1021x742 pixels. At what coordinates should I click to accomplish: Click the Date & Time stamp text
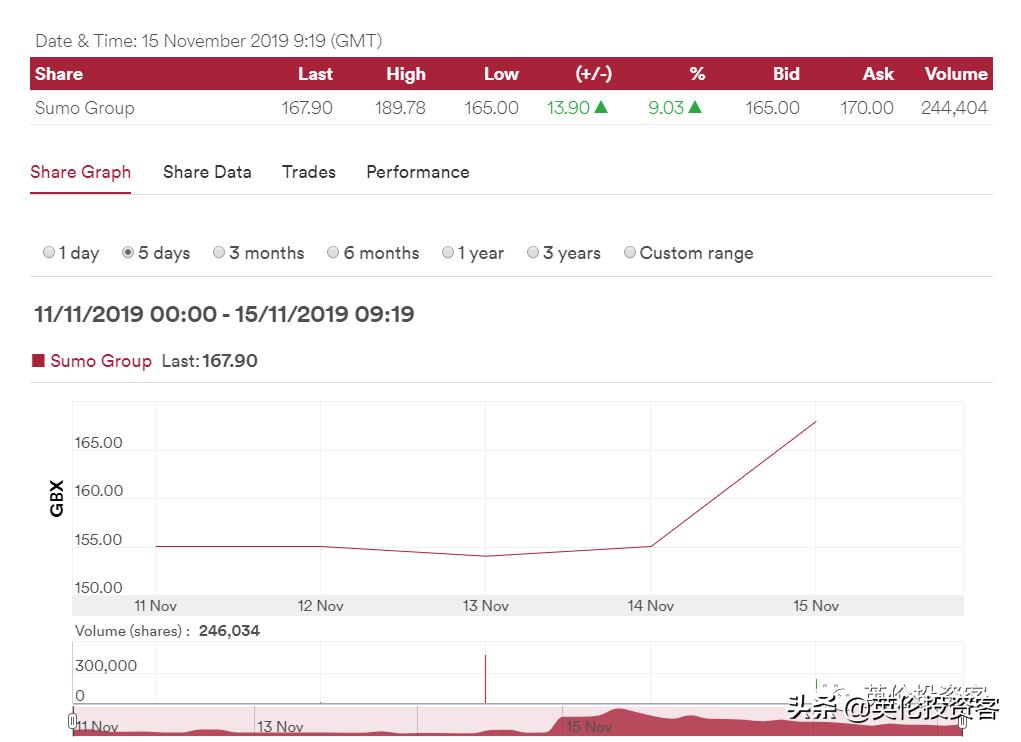point(208,41)
